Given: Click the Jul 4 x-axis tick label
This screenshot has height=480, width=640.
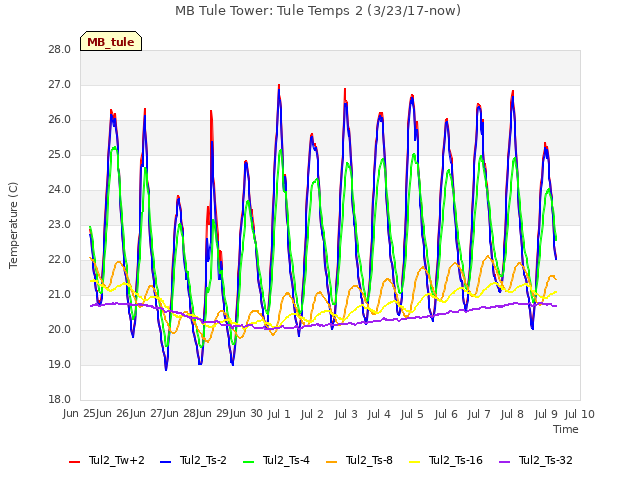Looking at the screenshot, I should [x=379, y=414].
